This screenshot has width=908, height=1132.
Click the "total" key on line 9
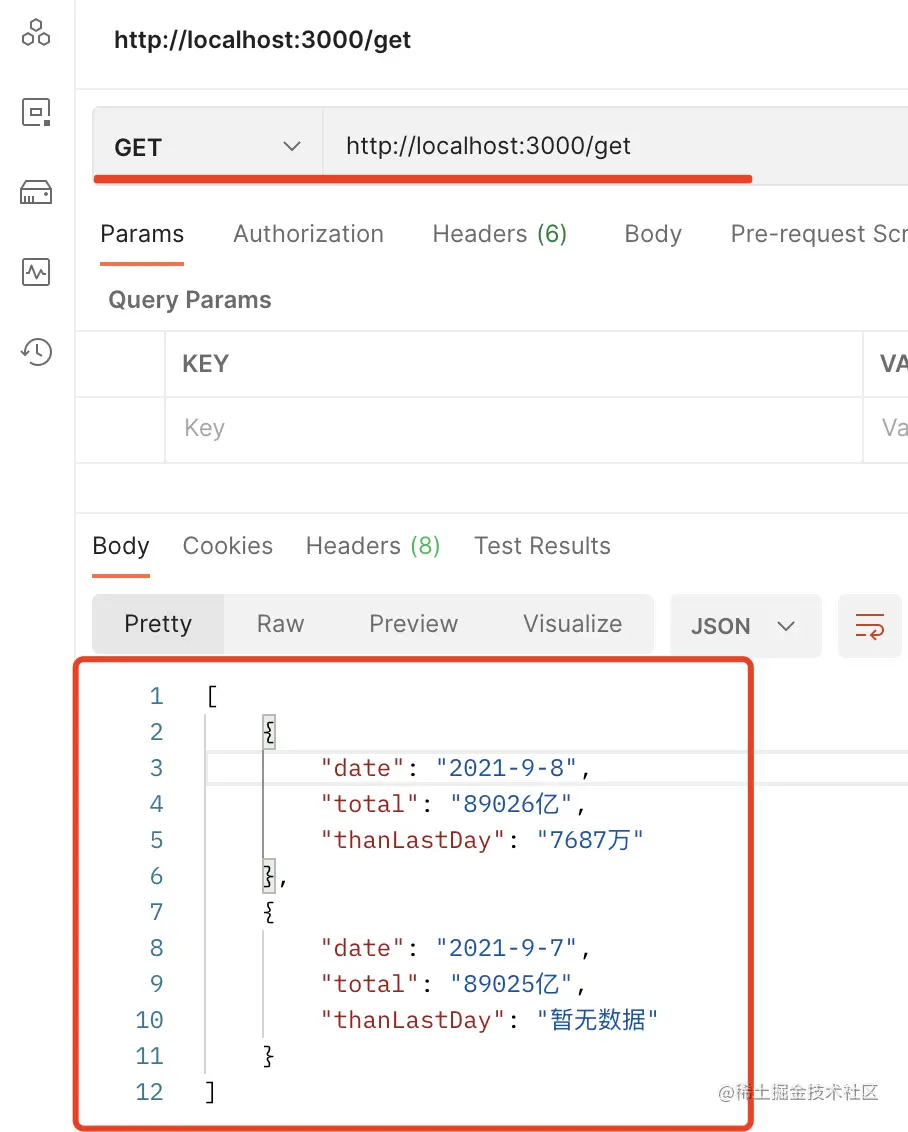pos(369,984)
